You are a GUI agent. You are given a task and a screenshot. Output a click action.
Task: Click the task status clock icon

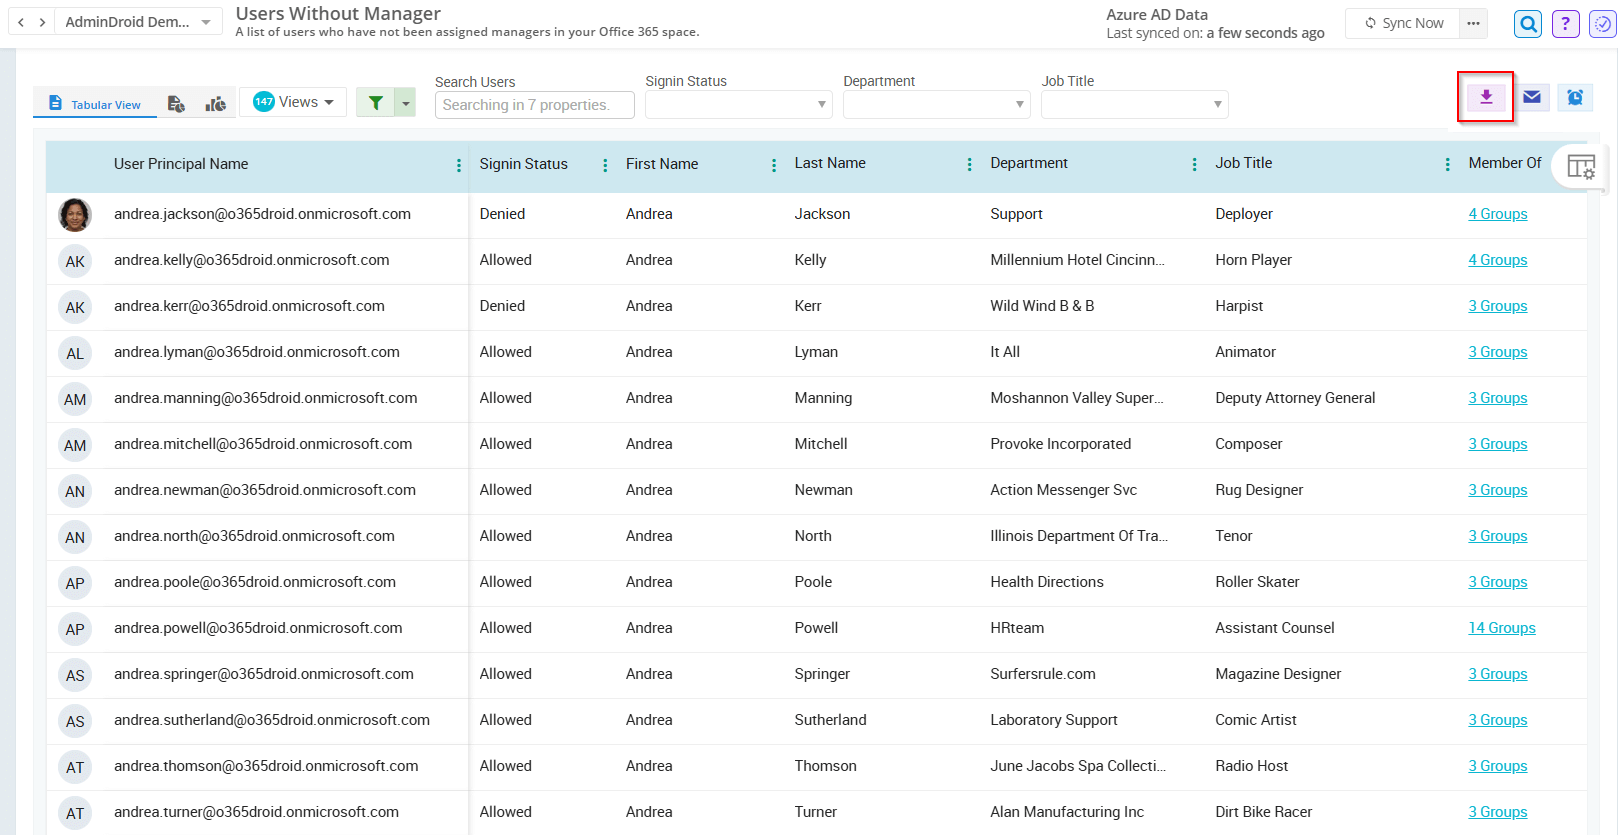[x=1603, y=24]
